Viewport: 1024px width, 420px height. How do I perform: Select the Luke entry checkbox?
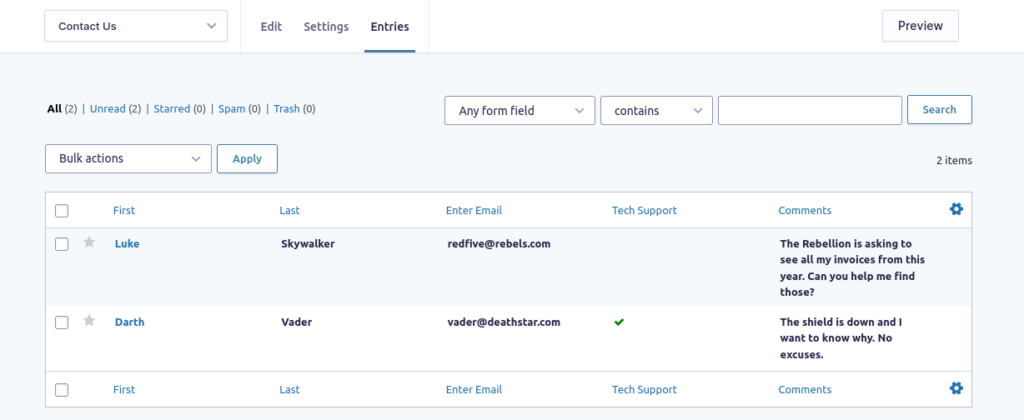(61, 244)
